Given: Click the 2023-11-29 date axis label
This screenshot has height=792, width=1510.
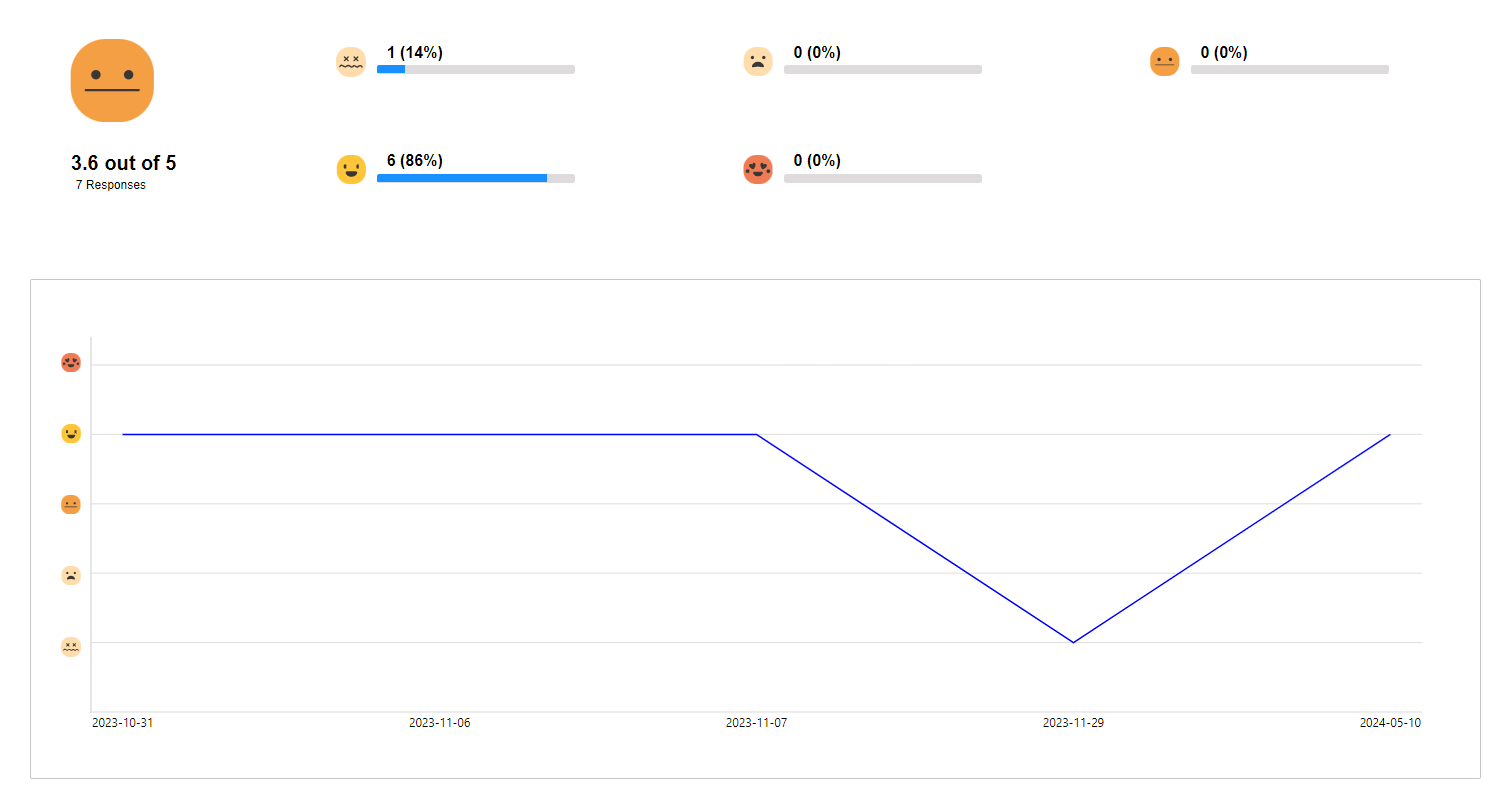Looking at the screenshot, I should (x=1073, y=723).
